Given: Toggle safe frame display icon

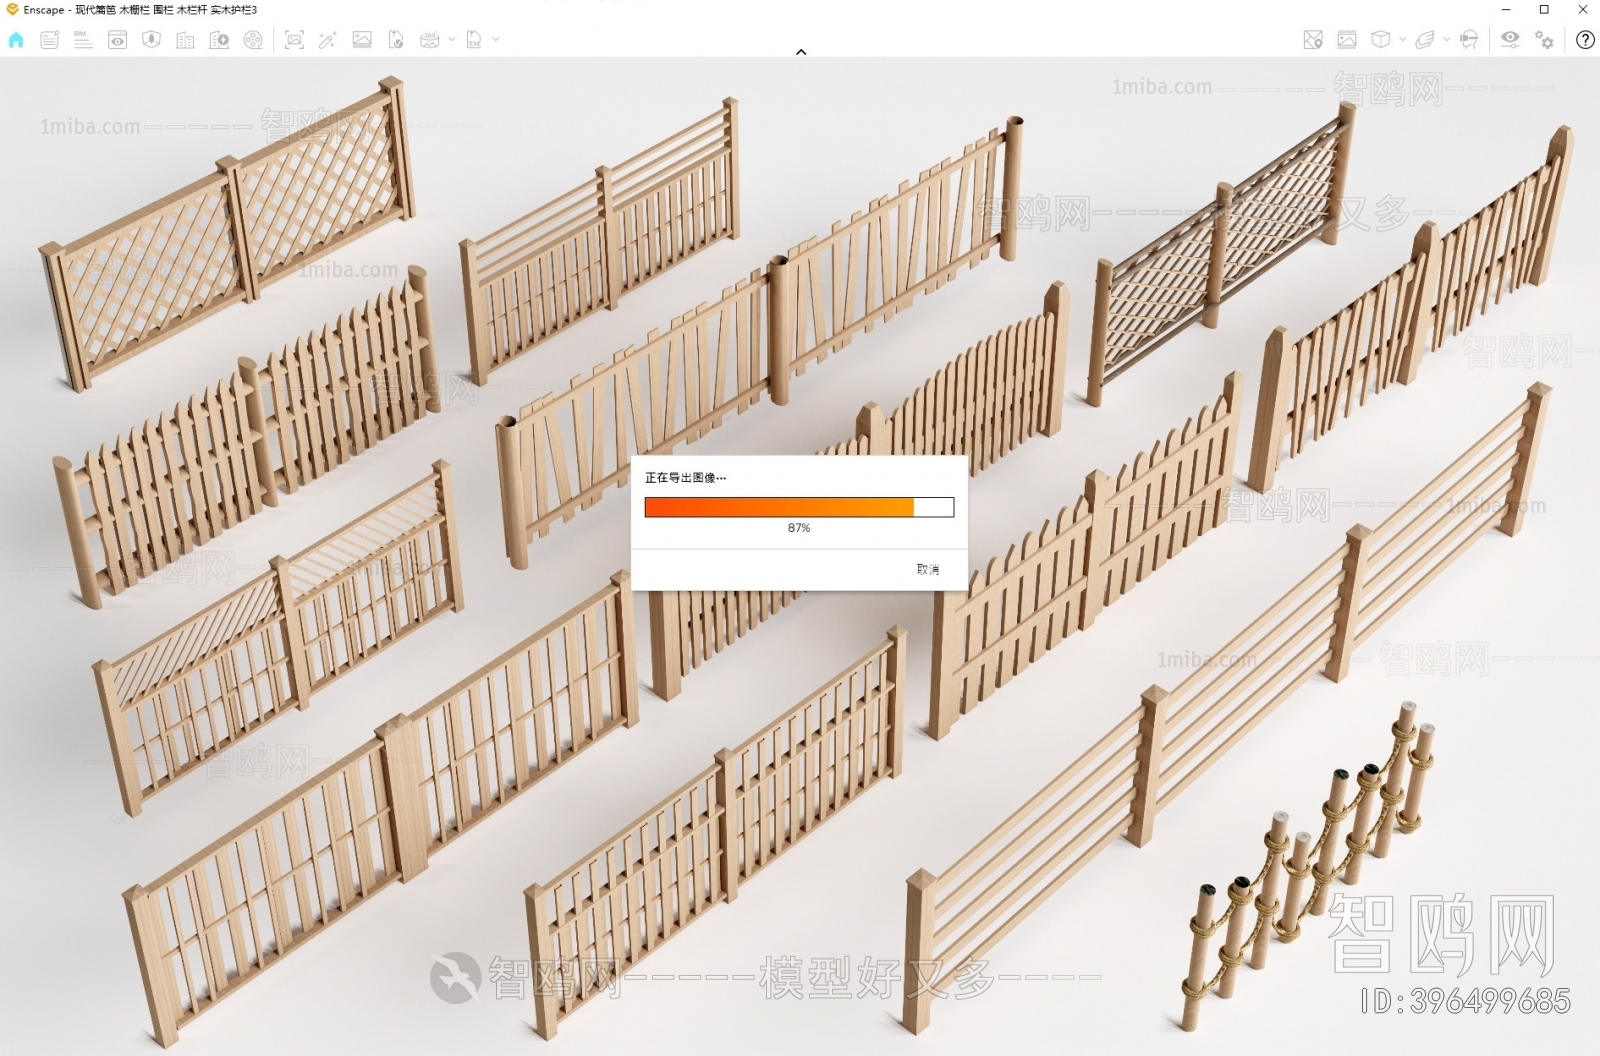Looking at the screenshot, I should pyautogui.click(x=1347, y=40).
